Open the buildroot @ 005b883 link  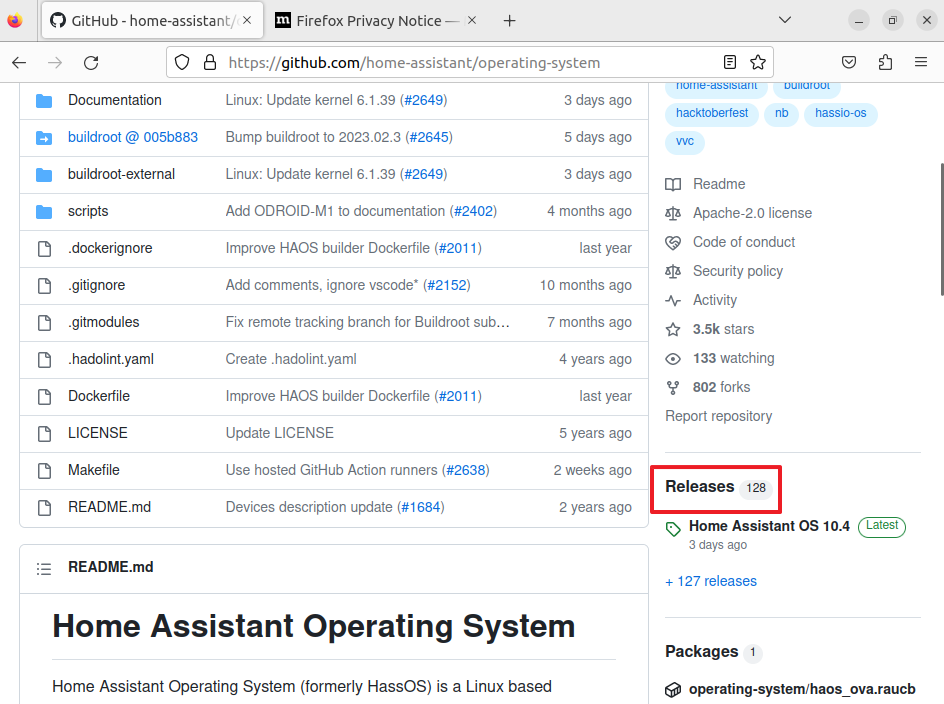(x=132, y=137)
